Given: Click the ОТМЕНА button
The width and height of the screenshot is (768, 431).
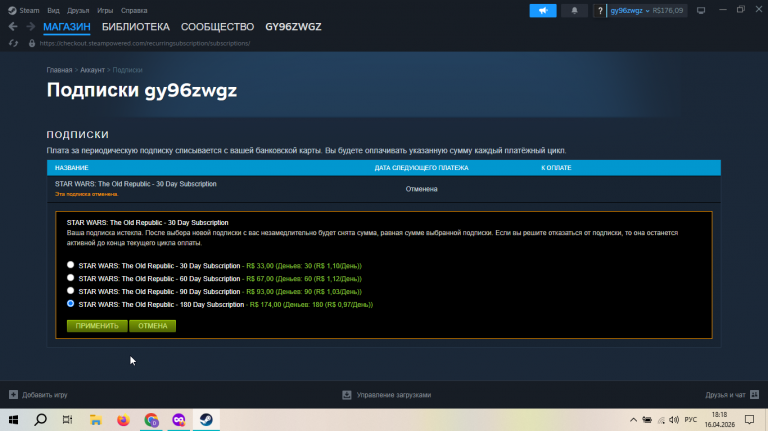Looking at the screenshot, I should point(152,326).
